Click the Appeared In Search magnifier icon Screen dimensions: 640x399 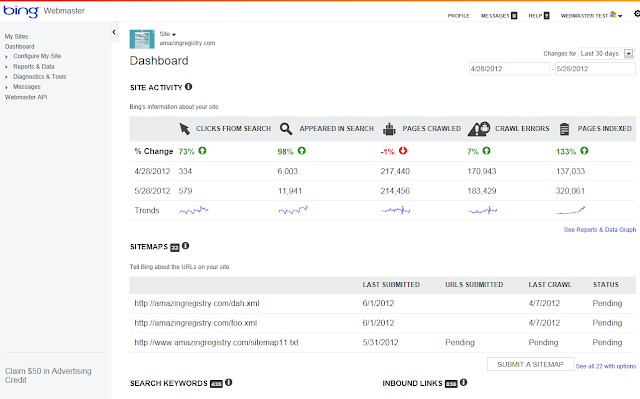(x=286, y=129)
